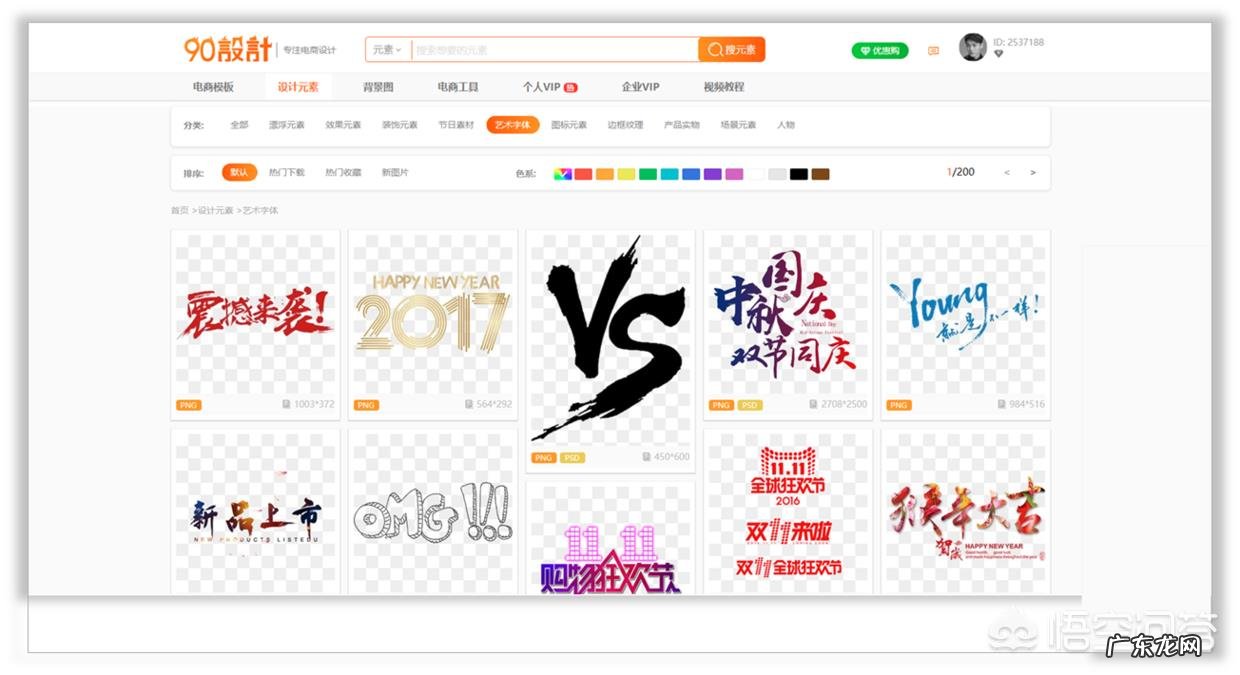Select the 漂浮元素 category filter

pos(286,125)
